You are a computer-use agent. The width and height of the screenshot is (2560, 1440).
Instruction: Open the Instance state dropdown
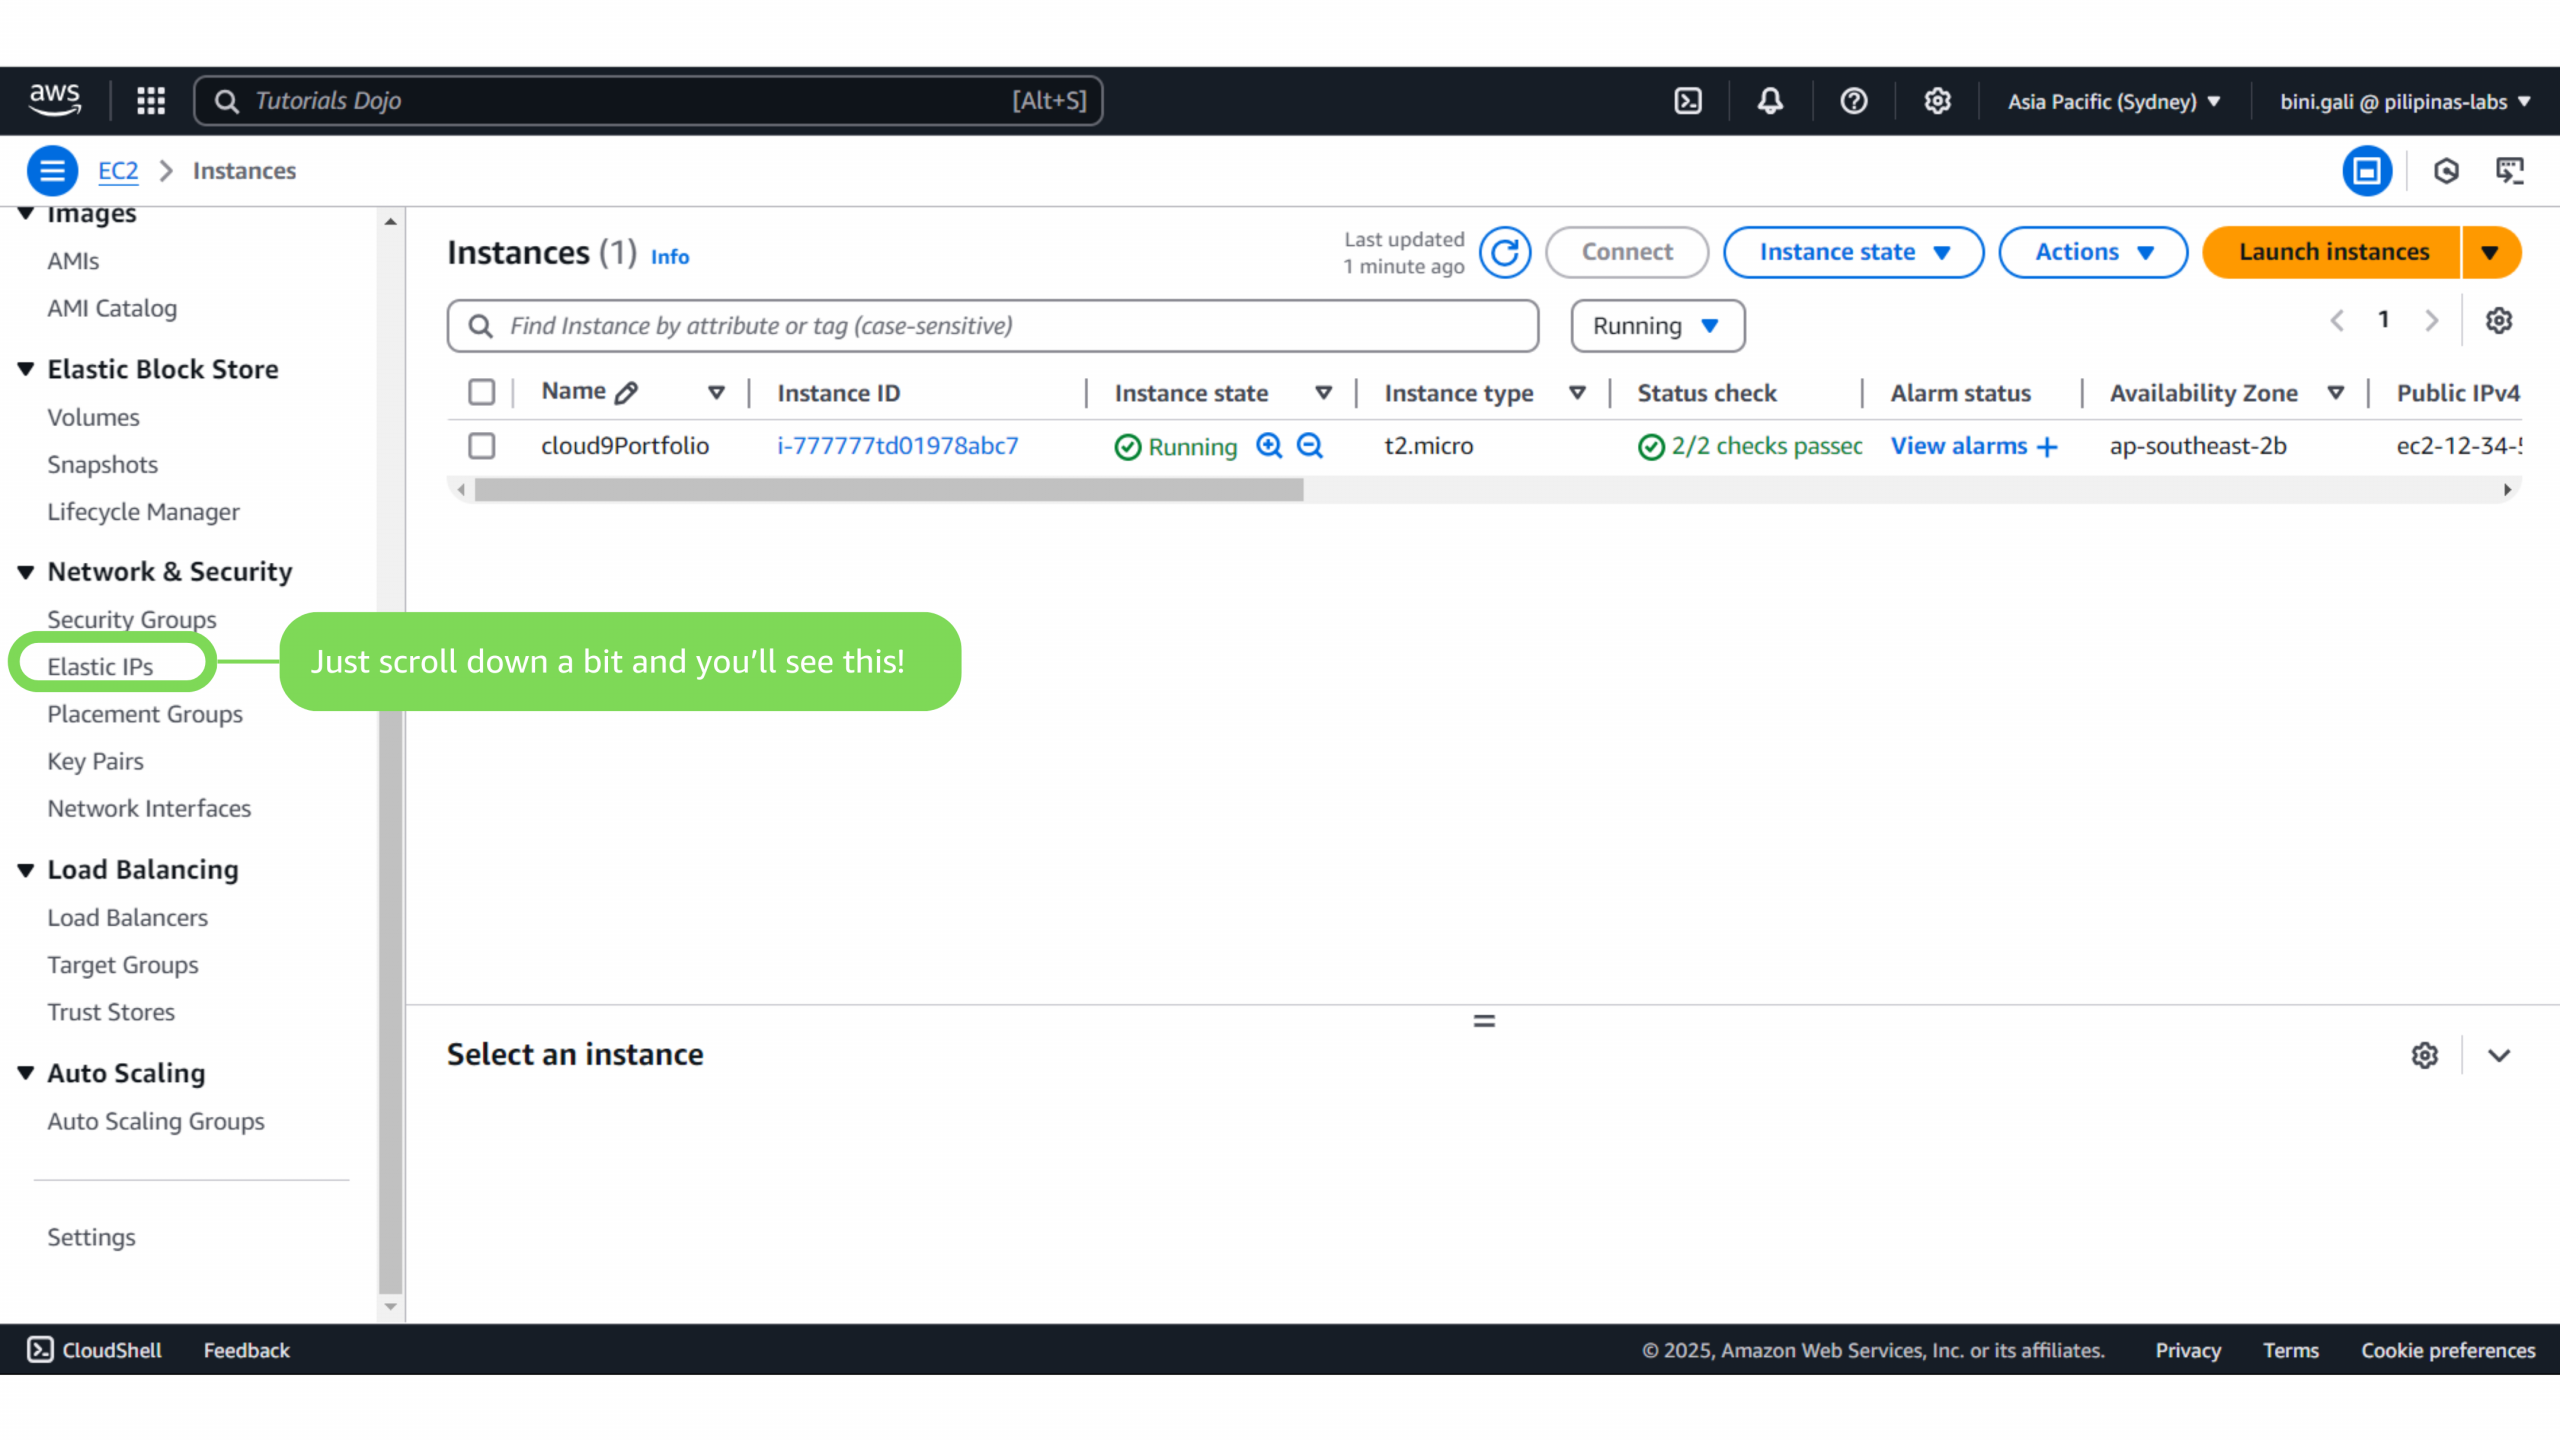pyautogui.click(x=1853, y=252)
